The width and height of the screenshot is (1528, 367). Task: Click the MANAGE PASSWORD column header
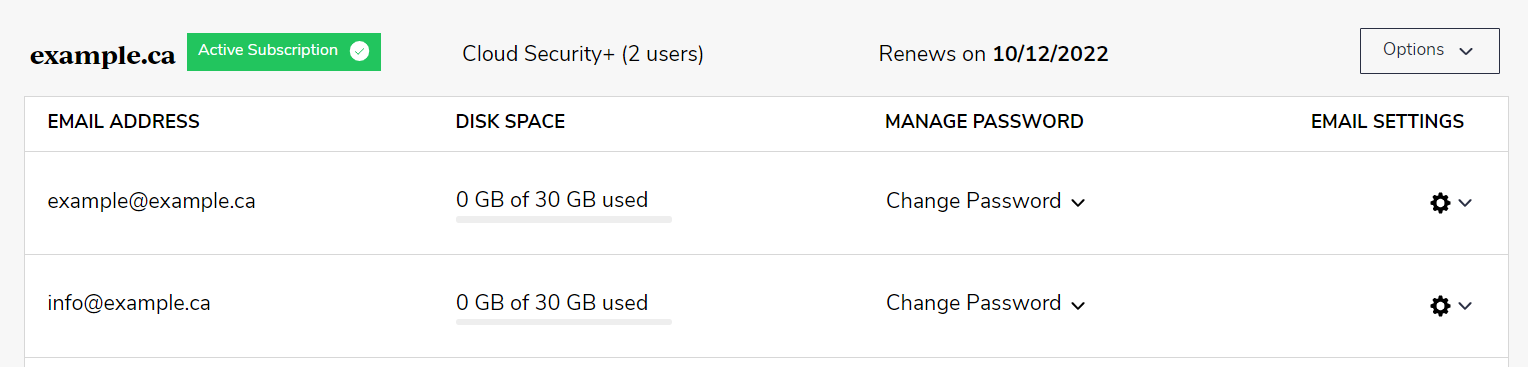tap(984, 122)
